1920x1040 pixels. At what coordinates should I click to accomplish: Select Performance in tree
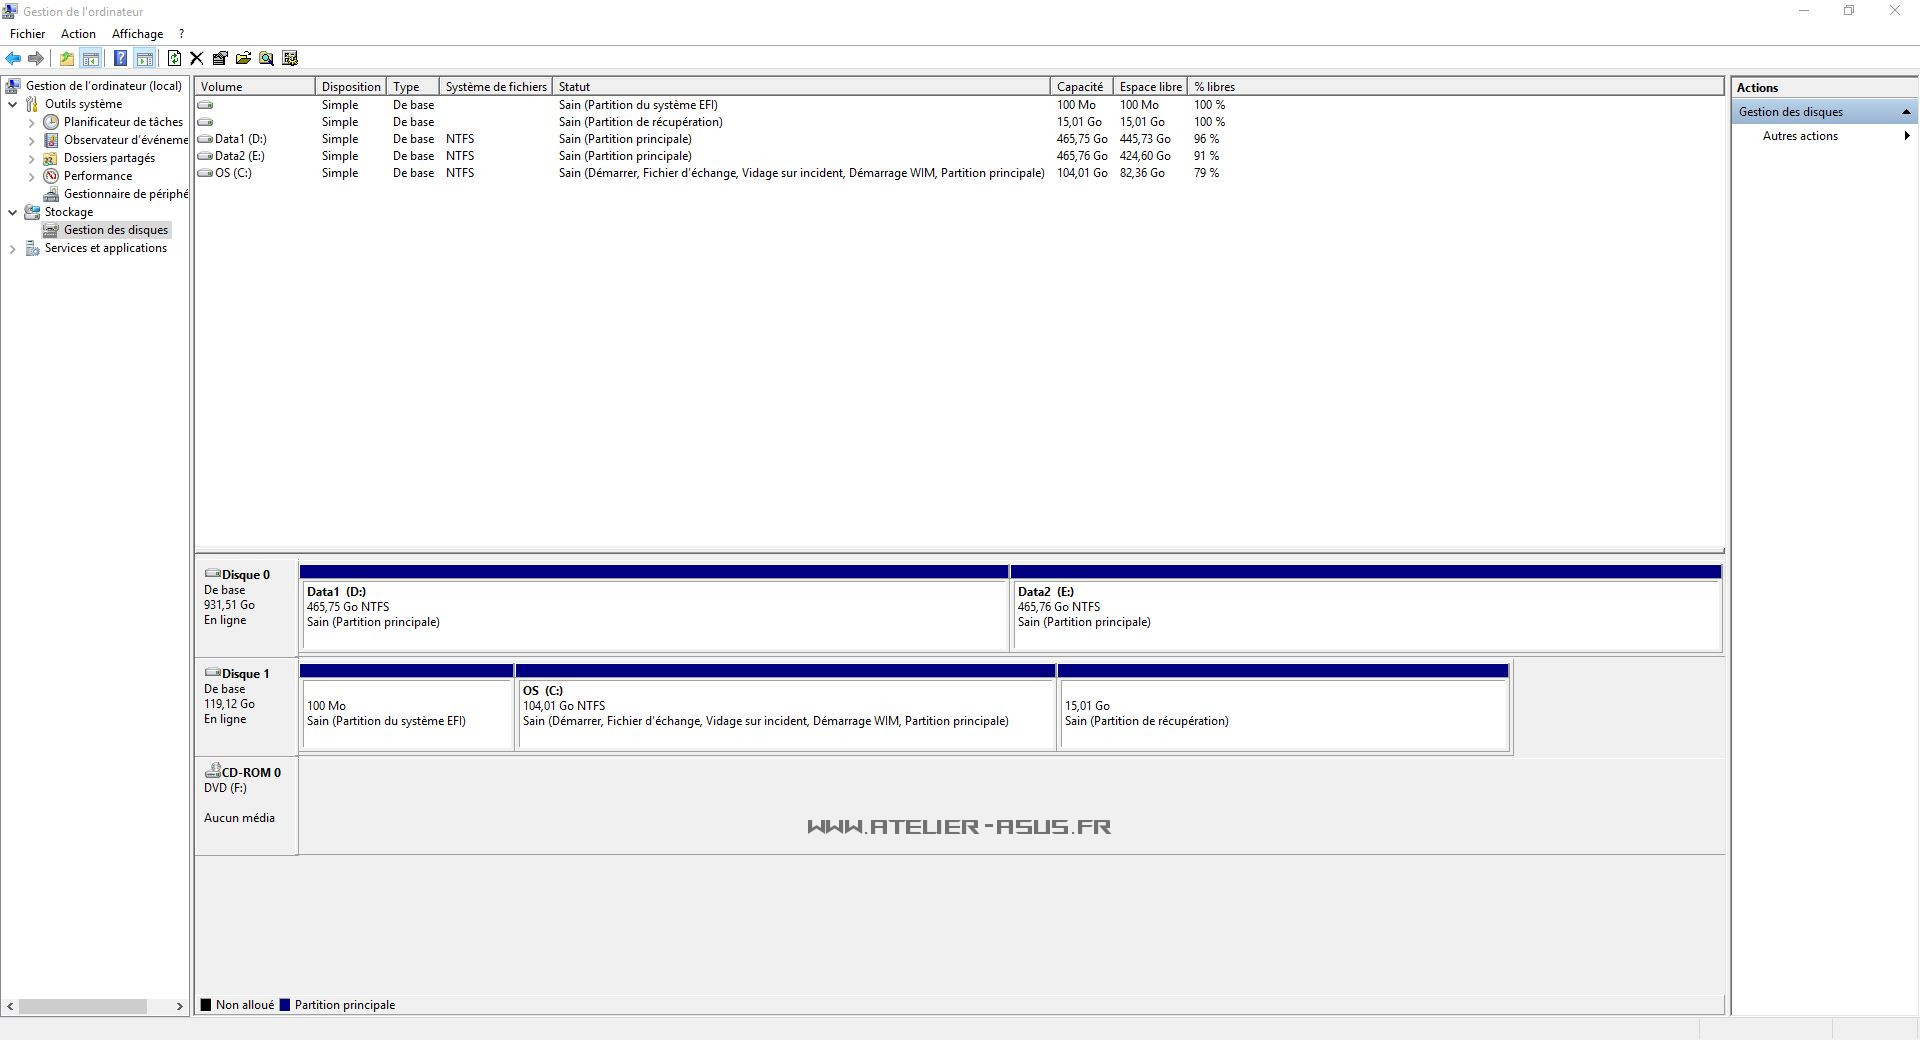tap(98, 176)
